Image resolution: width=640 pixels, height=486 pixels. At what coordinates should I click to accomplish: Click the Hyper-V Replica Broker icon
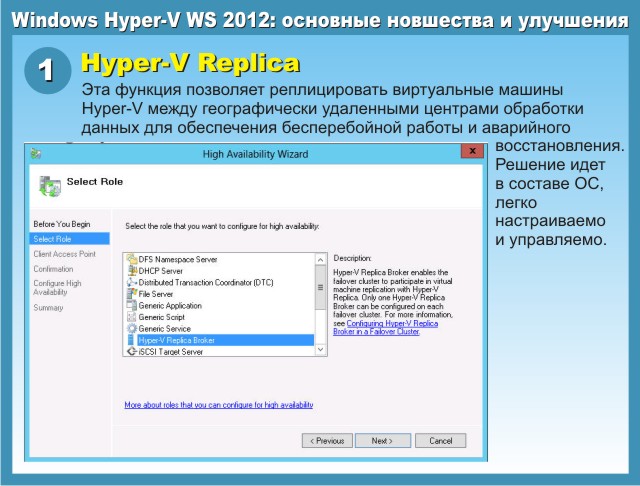131,340
